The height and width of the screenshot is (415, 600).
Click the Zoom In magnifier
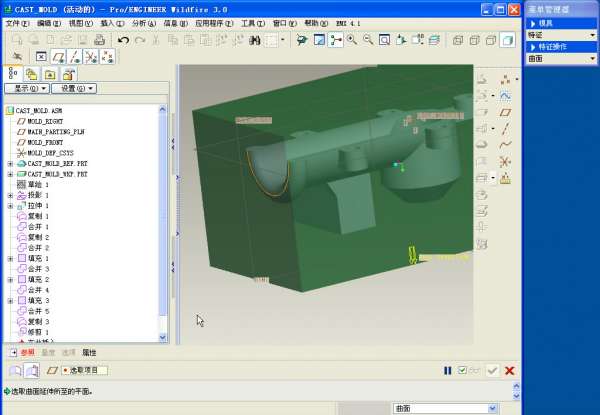(x=352, y=40)
